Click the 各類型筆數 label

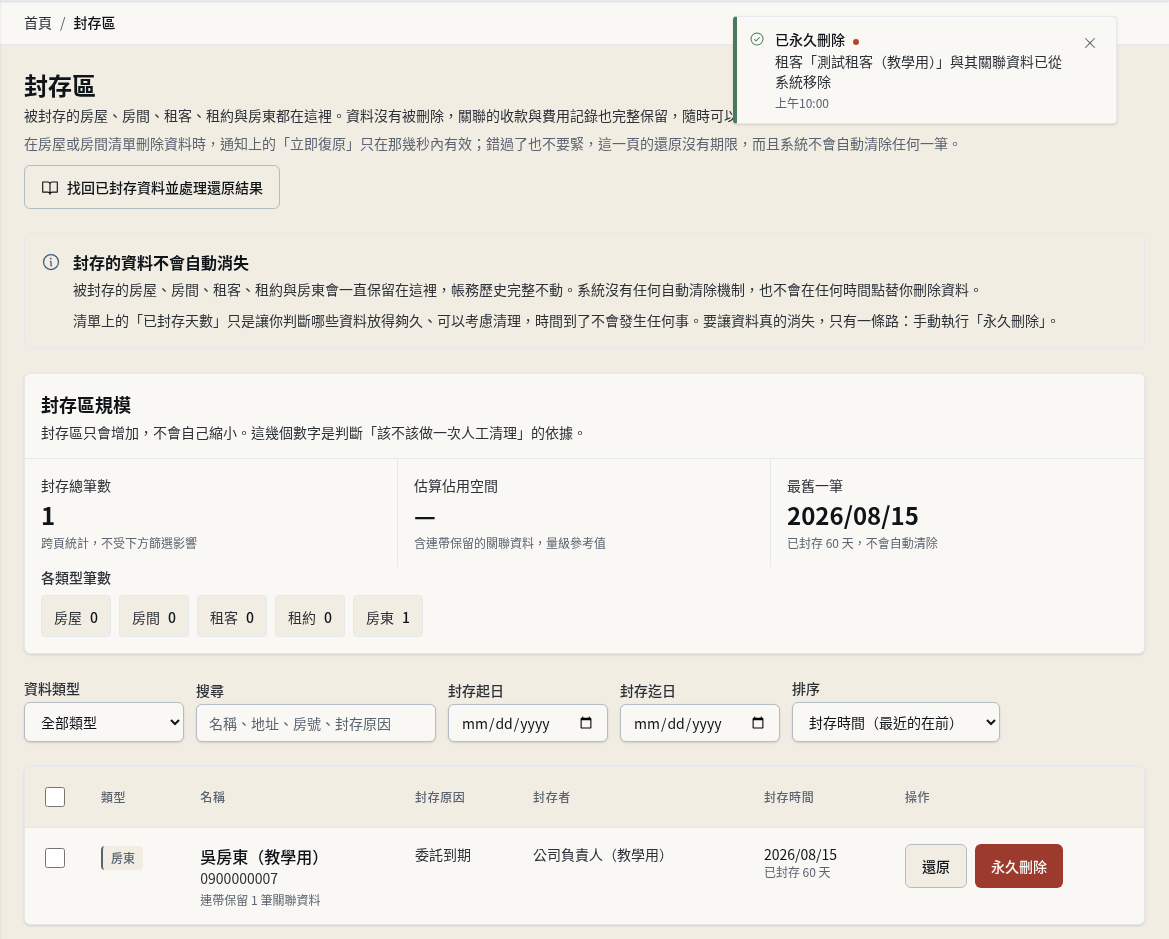[76, 578]
